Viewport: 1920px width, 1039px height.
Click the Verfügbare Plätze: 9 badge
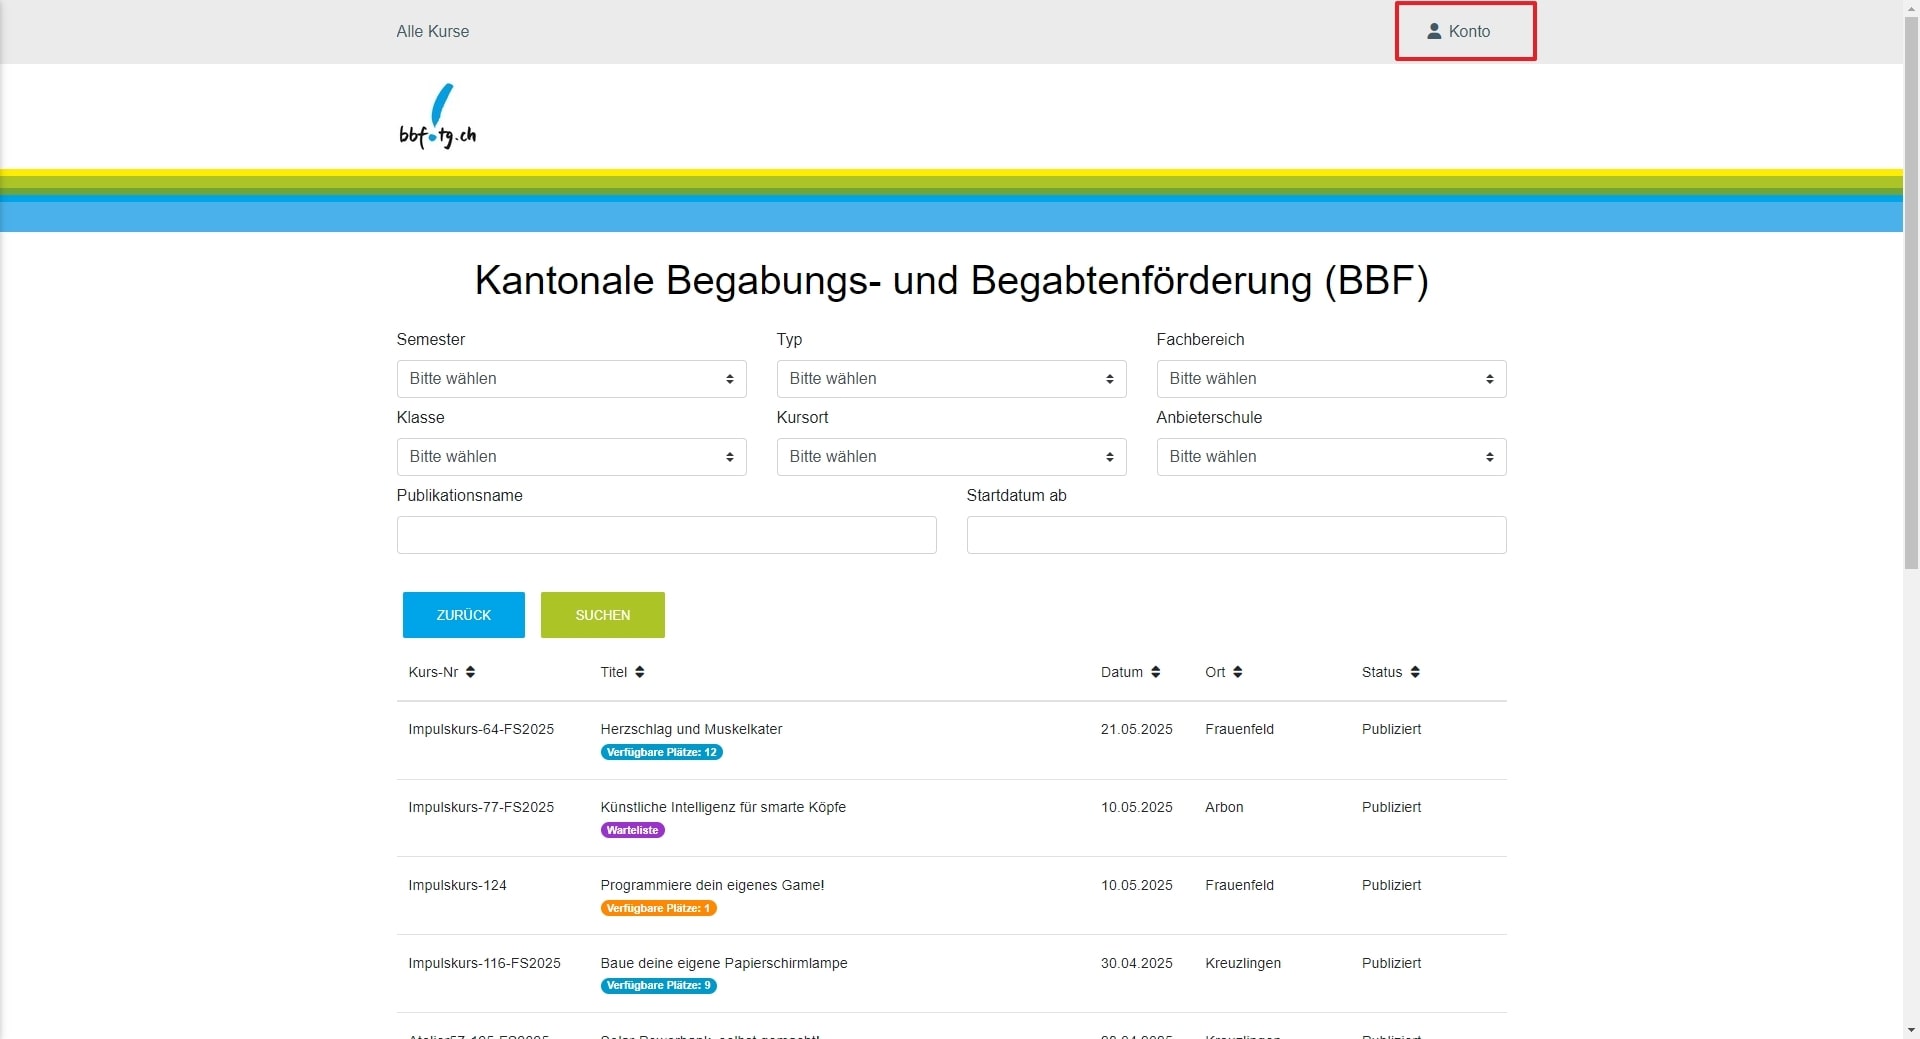coord(658,985)
